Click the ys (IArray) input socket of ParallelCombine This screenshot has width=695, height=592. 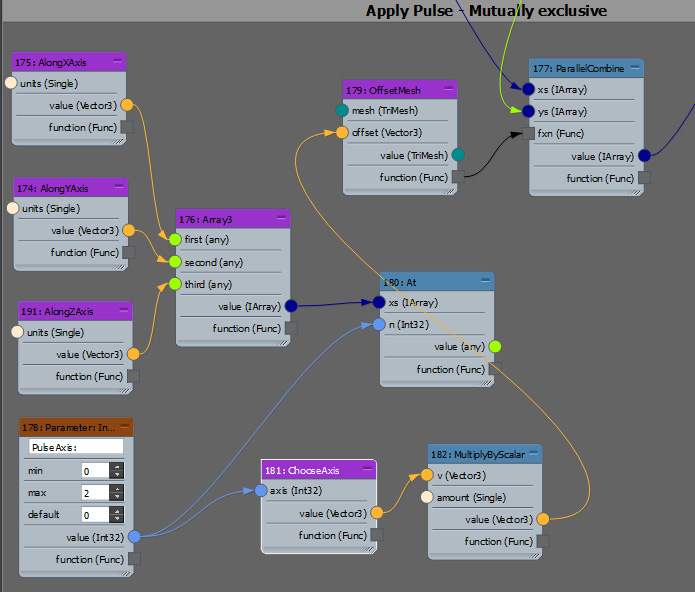tap(528, 111)
